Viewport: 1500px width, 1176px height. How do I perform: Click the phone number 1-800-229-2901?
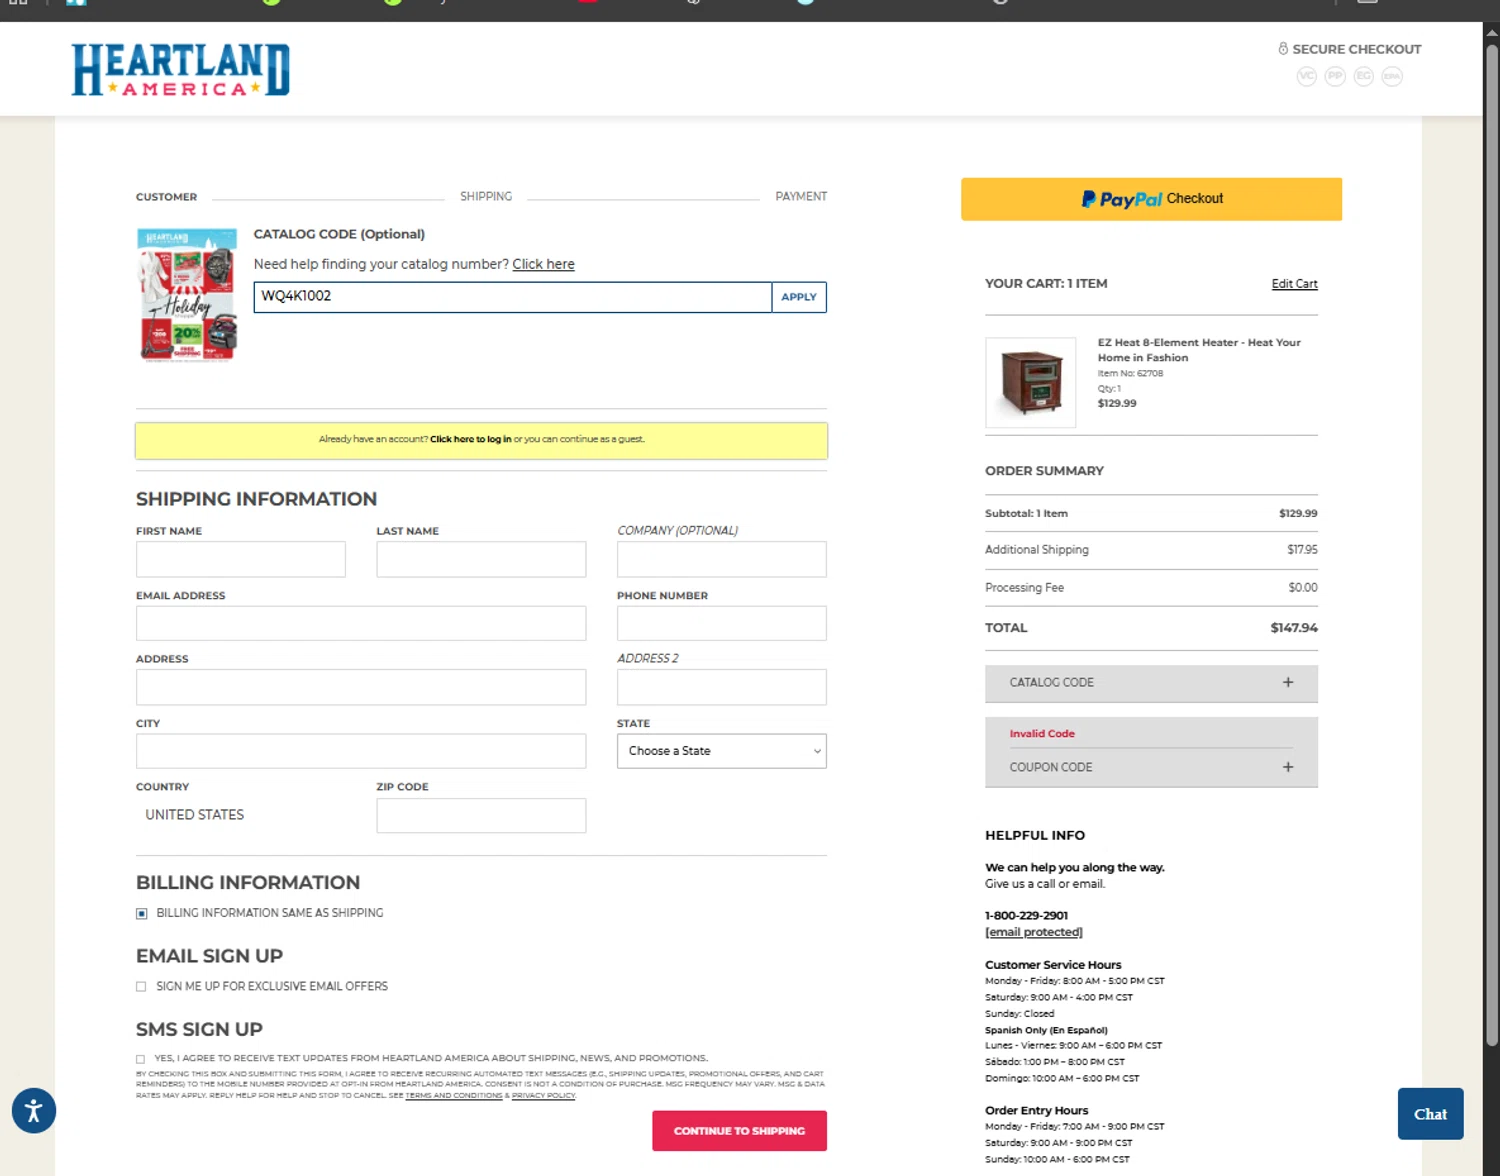point(1026,915)
